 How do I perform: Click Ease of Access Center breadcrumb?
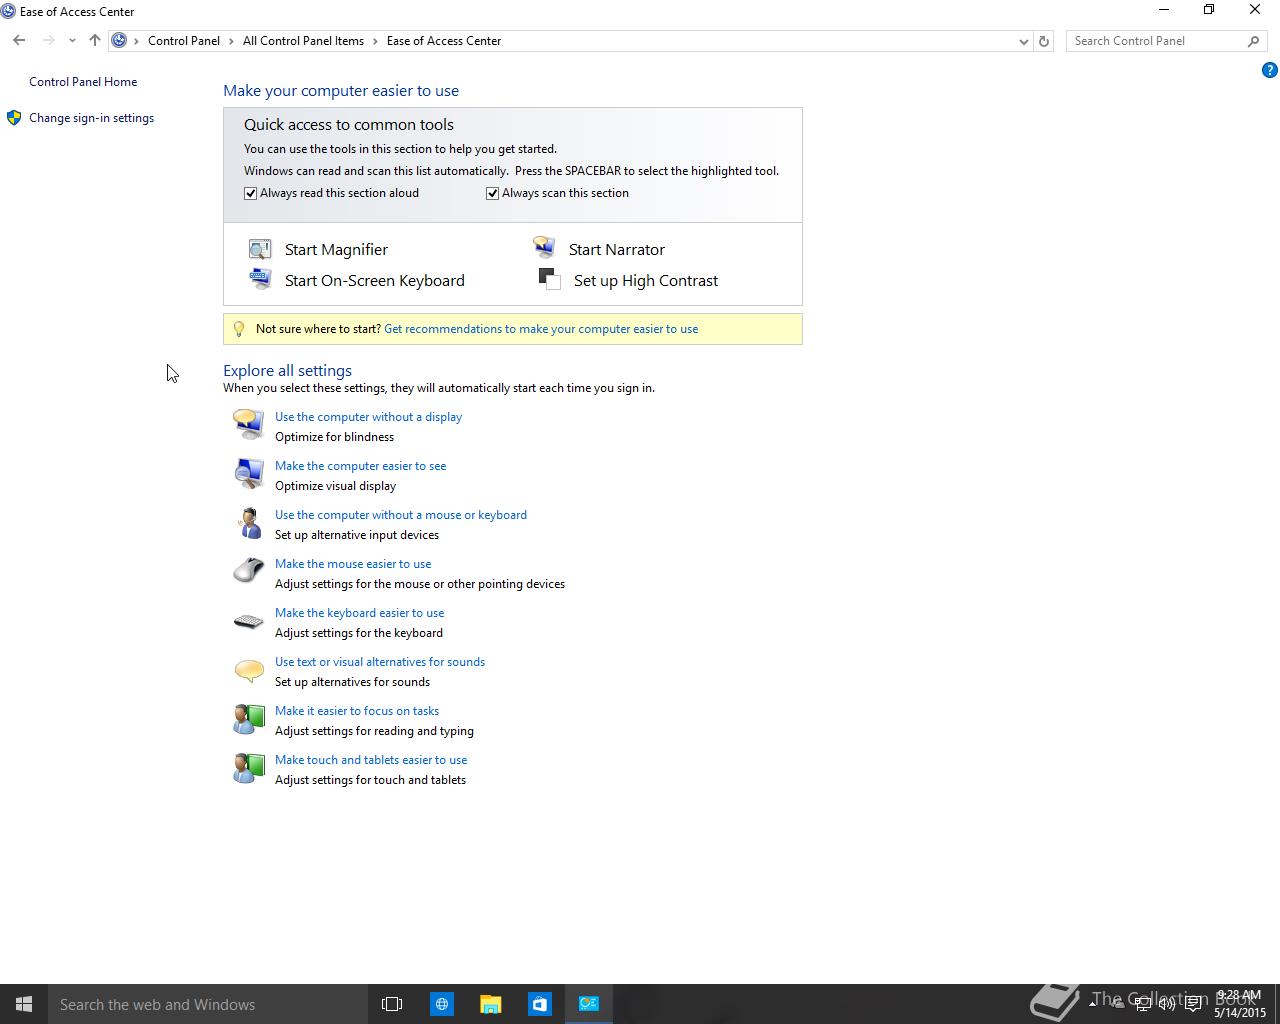click(444, 41)
